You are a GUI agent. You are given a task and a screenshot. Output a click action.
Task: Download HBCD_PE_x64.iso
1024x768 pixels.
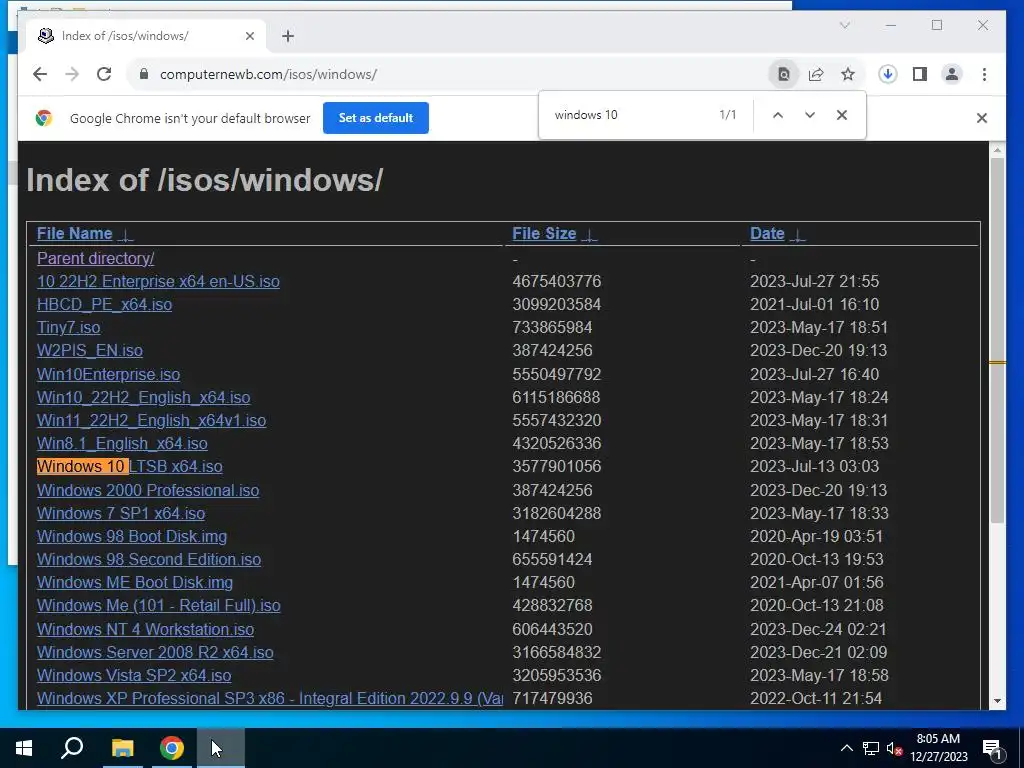pyautogui.click(x=104, y=304)
